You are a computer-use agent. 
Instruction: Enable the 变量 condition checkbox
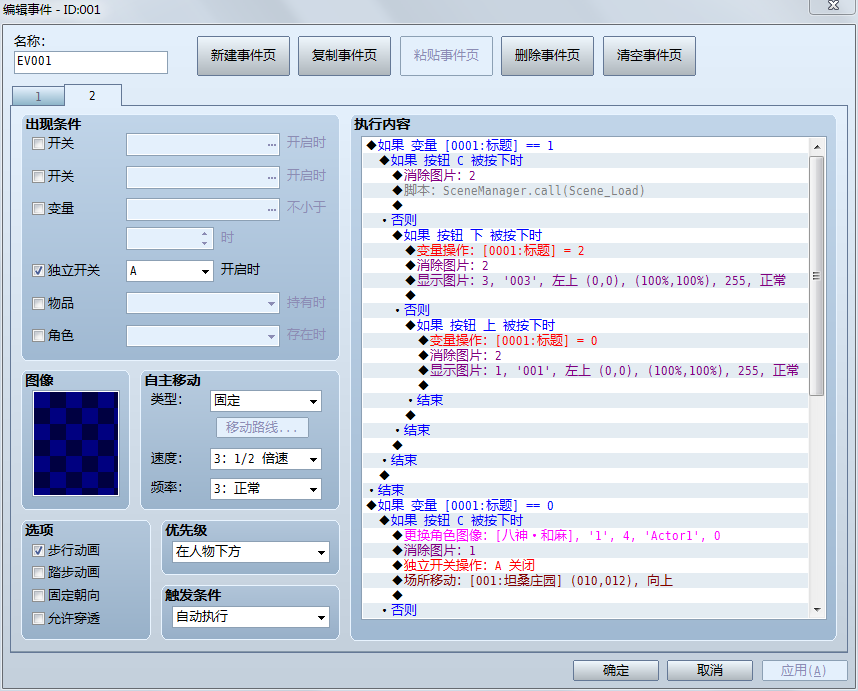pos(38,208)
